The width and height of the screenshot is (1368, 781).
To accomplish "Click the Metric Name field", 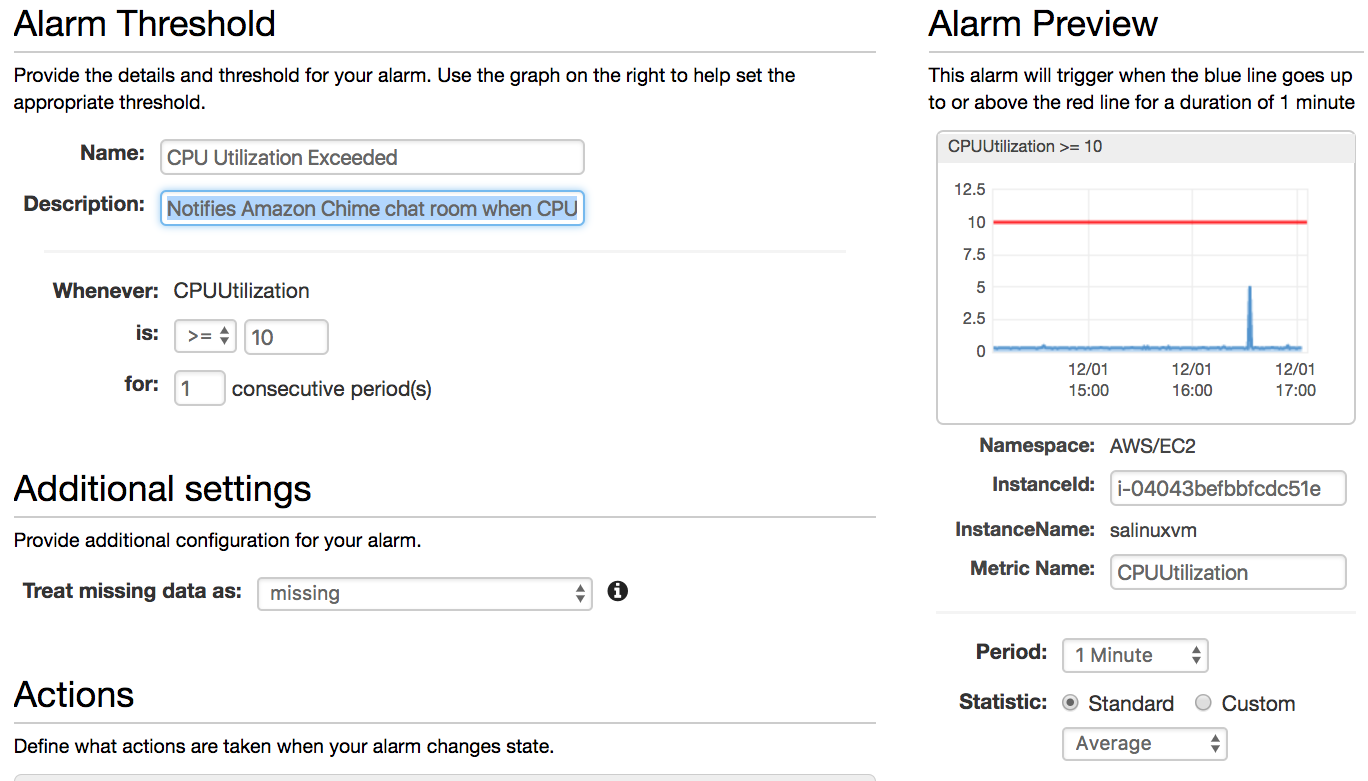I will 1228,572.
